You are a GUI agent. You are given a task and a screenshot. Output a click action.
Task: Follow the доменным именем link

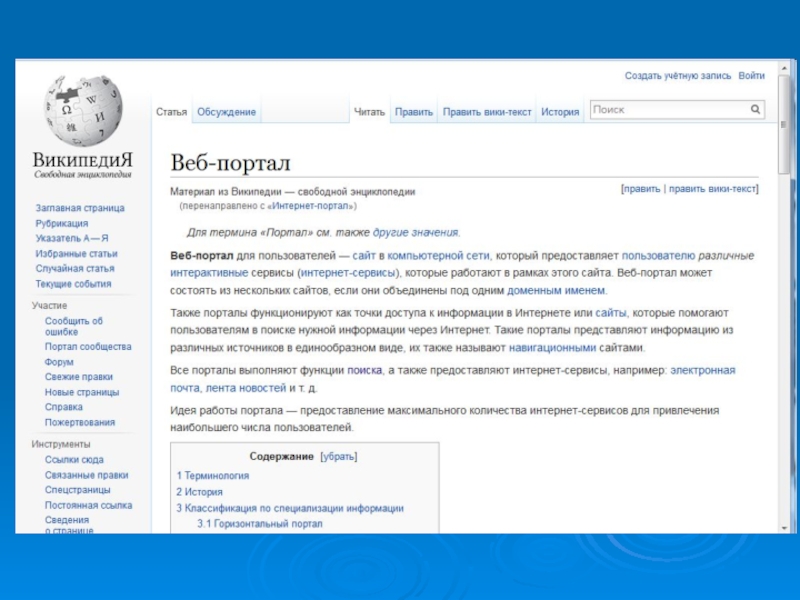[556, 290]
